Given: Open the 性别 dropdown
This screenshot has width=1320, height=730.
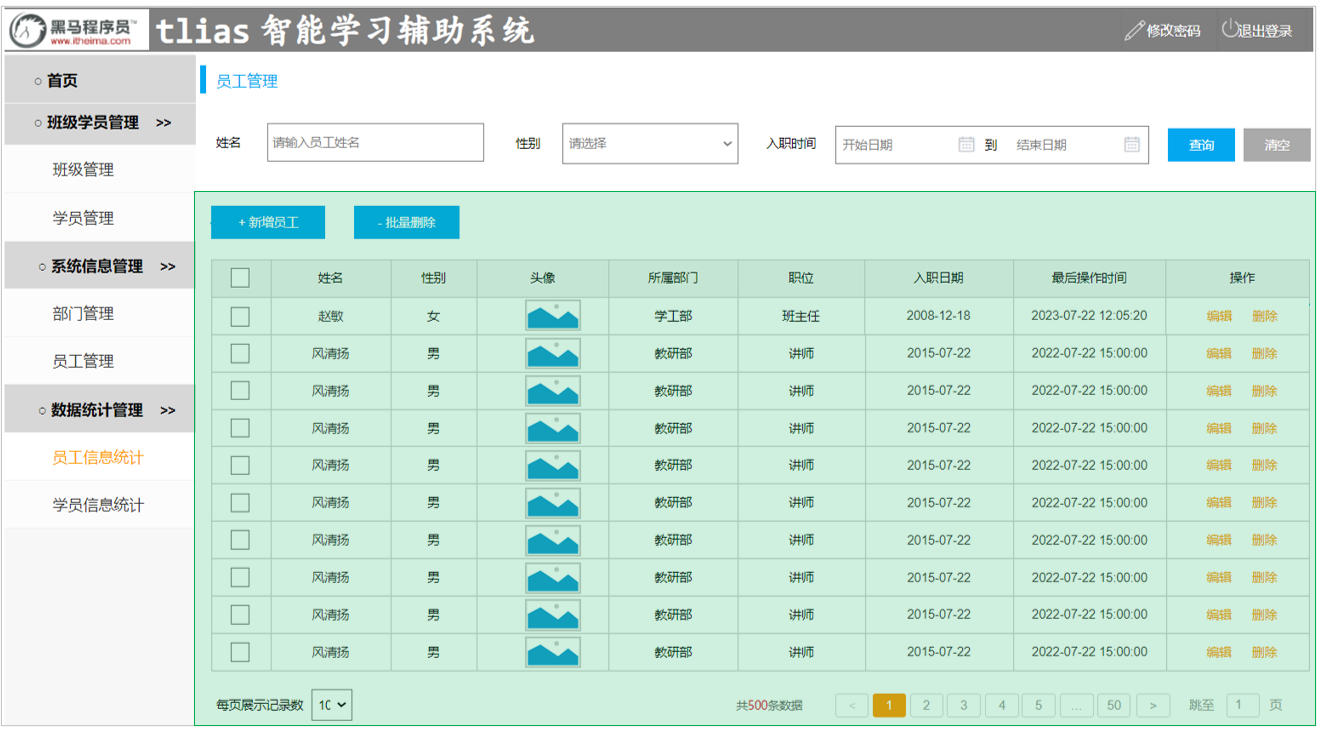Looking at the screenshot, I should (650, 144).
